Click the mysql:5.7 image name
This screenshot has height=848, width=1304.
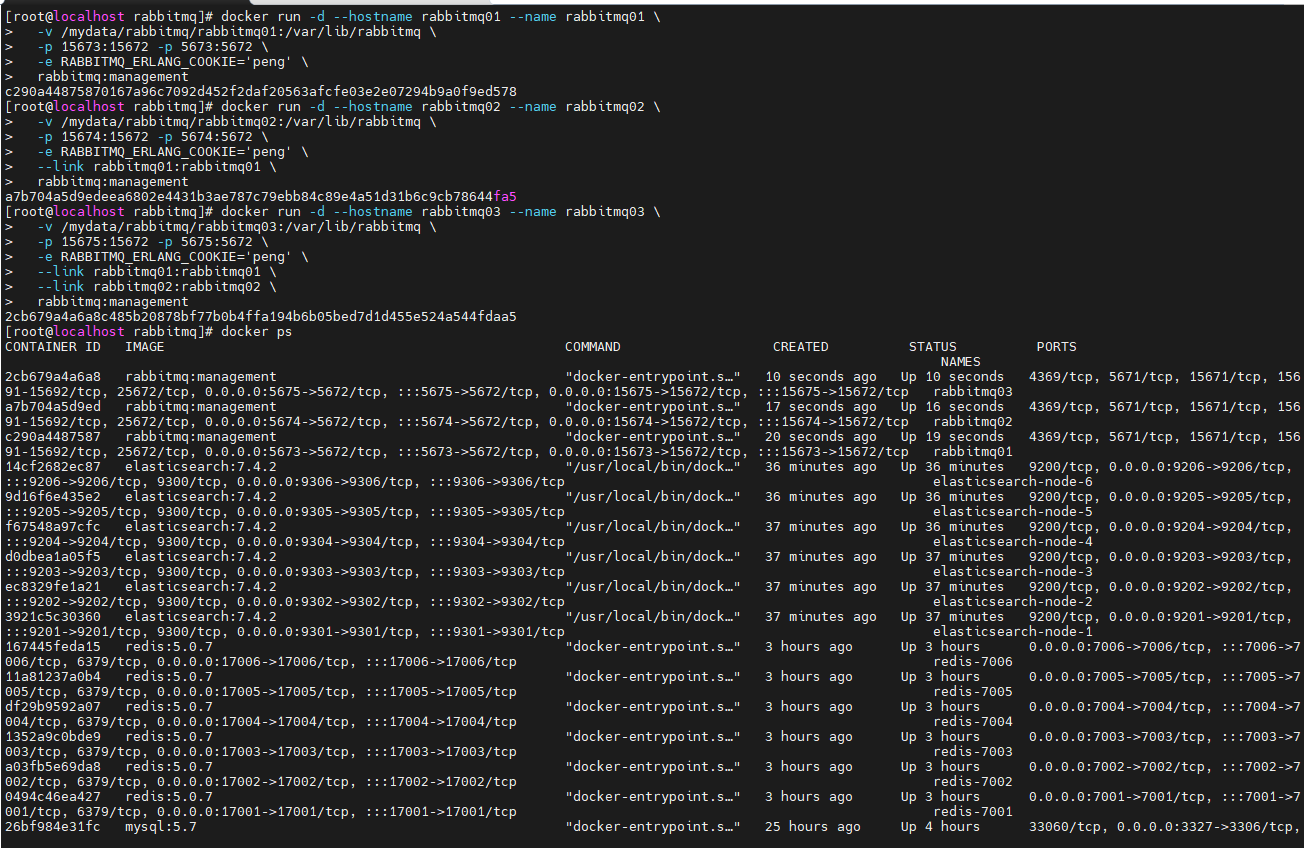(161, 827)
